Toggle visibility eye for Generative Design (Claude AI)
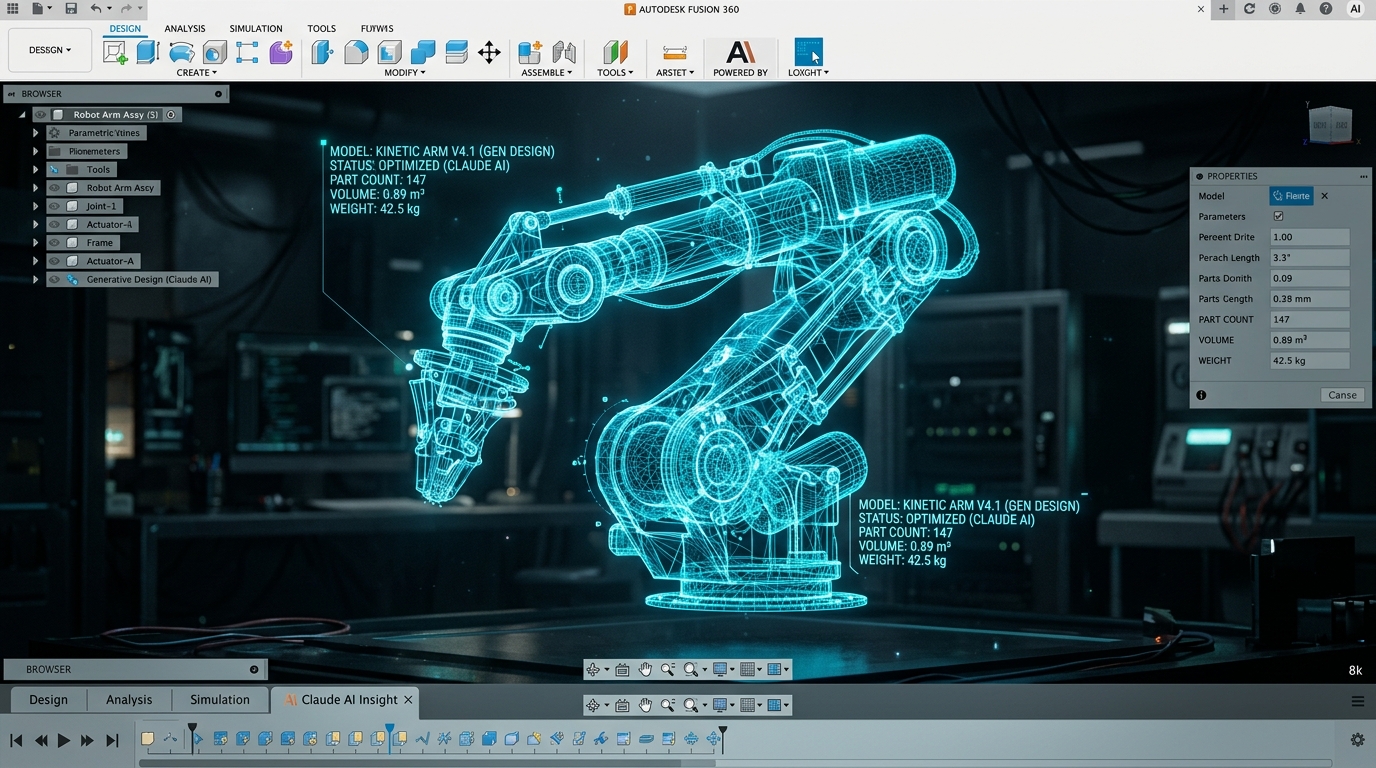1376x768 pixels. [55, 280]
